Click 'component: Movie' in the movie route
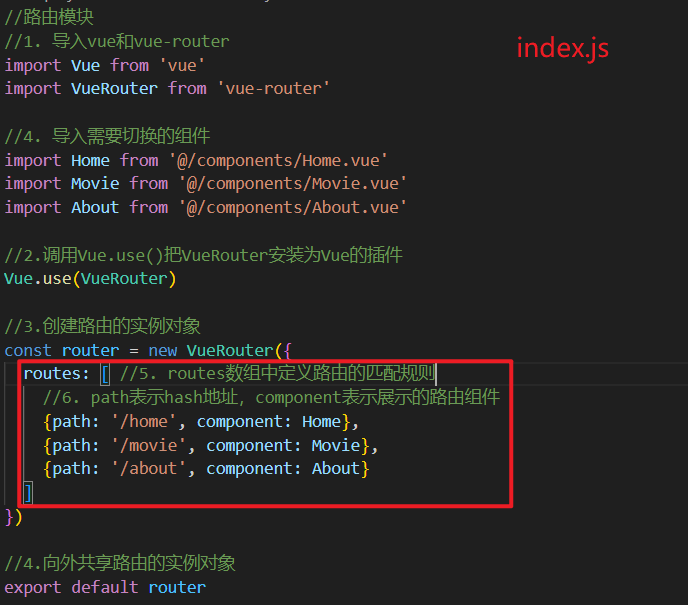 pos(283,446)
